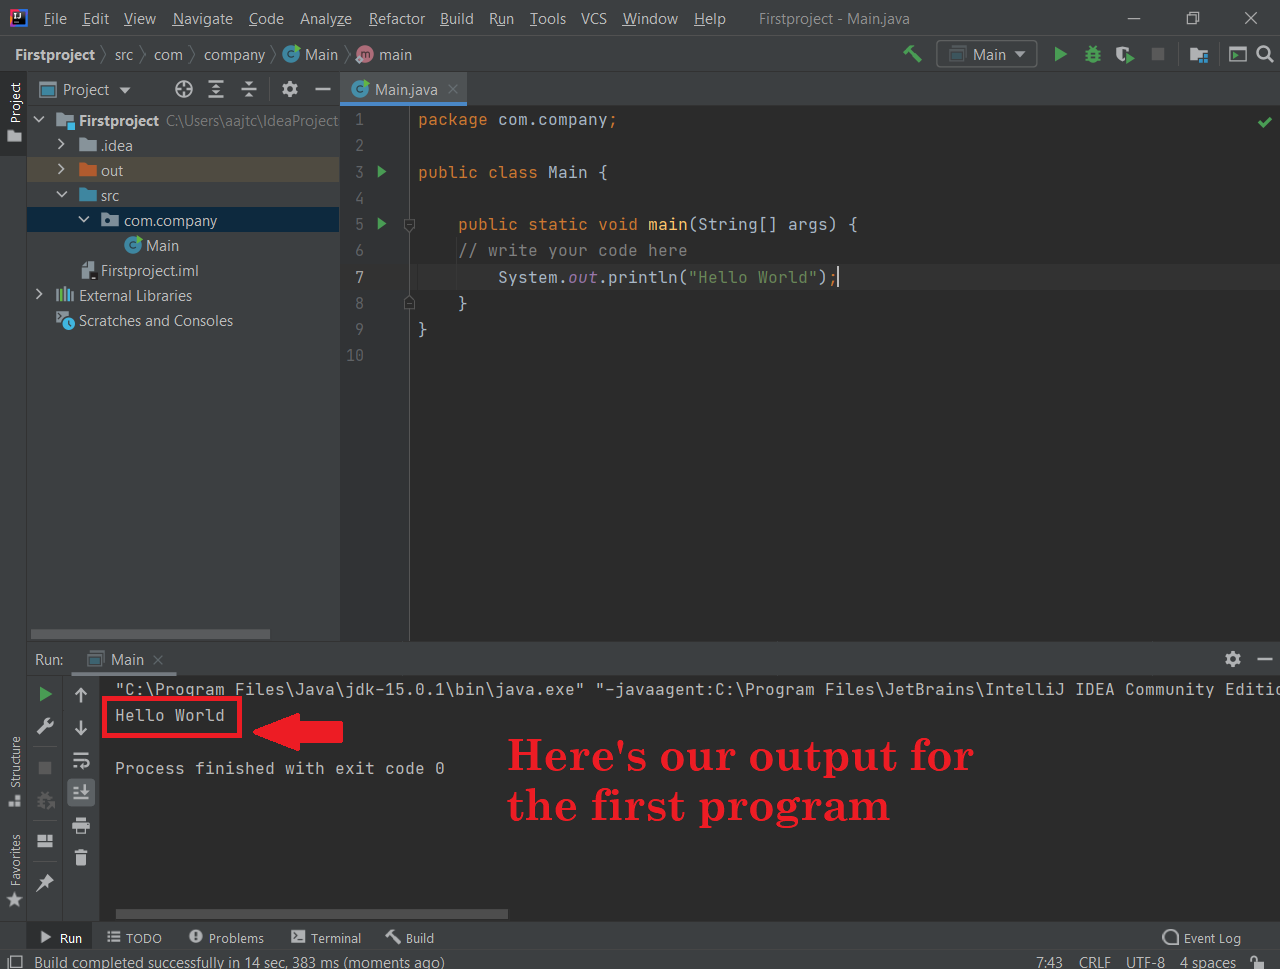This screenshot has height=969, width=1280.
Task: Collapse the com.company package node
Action: click(83, 219)
